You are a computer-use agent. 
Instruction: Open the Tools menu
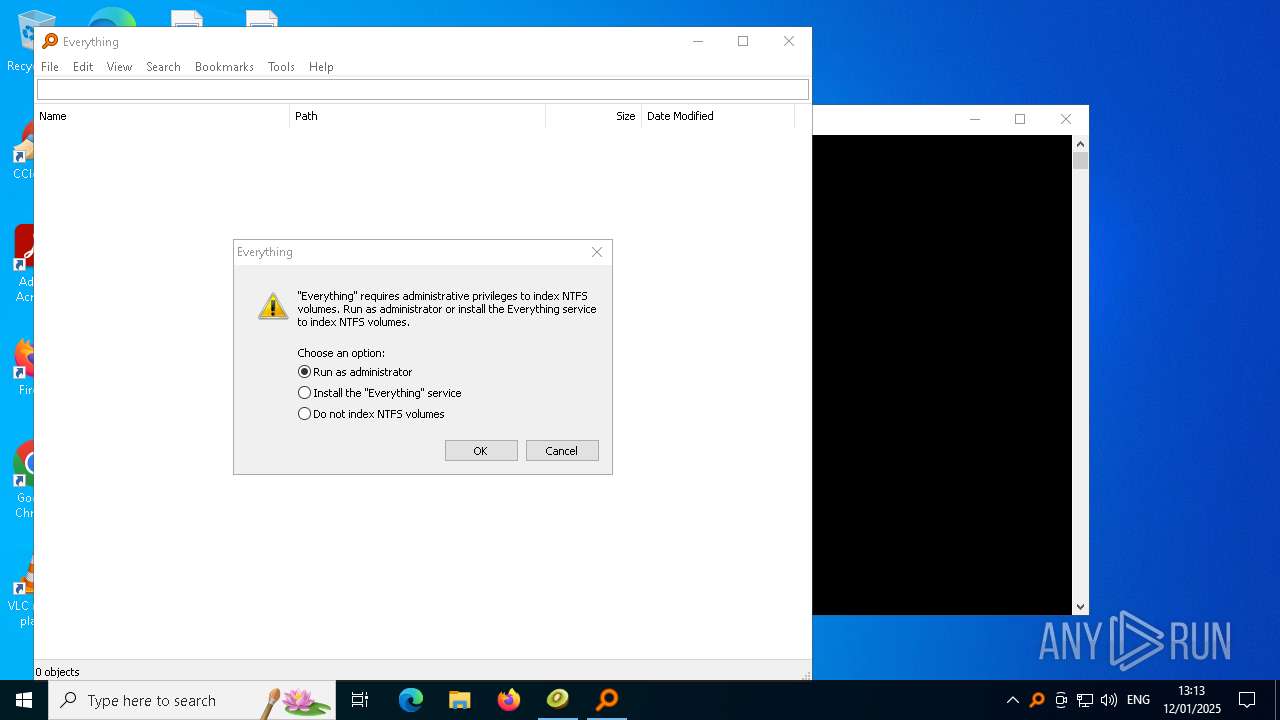tap(281, 67)
